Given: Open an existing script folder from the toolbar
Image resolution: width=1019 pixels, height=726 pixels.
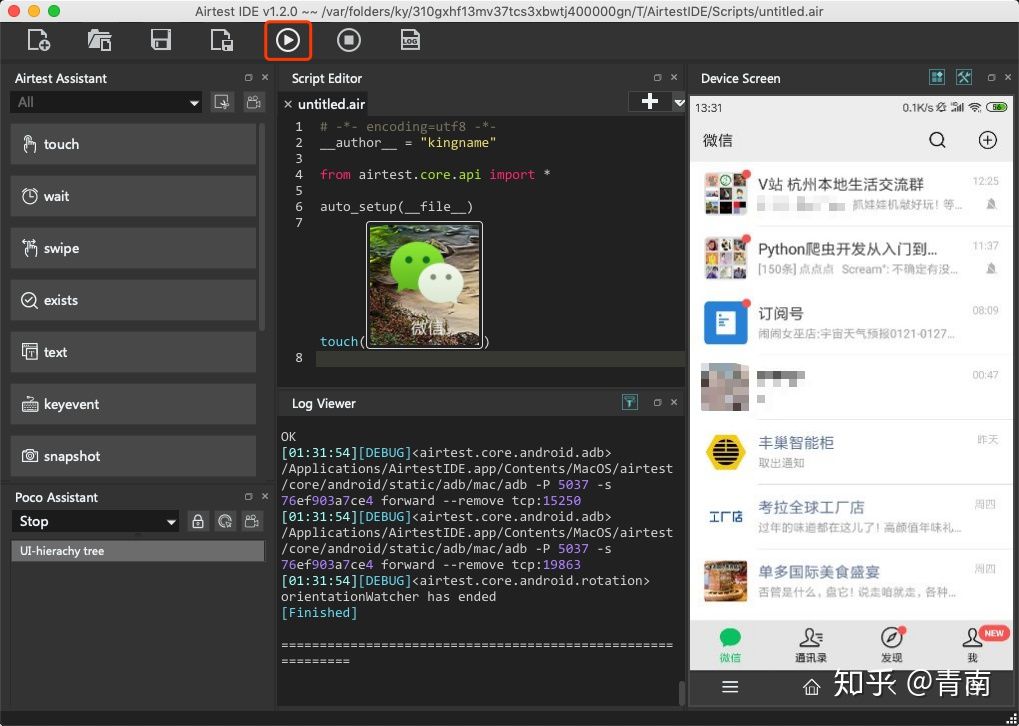Looking at the screenshot, I should [99, 40].
